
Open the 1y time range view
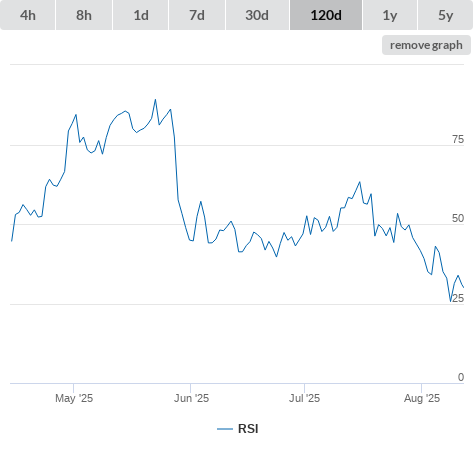(x=390, y=15)
